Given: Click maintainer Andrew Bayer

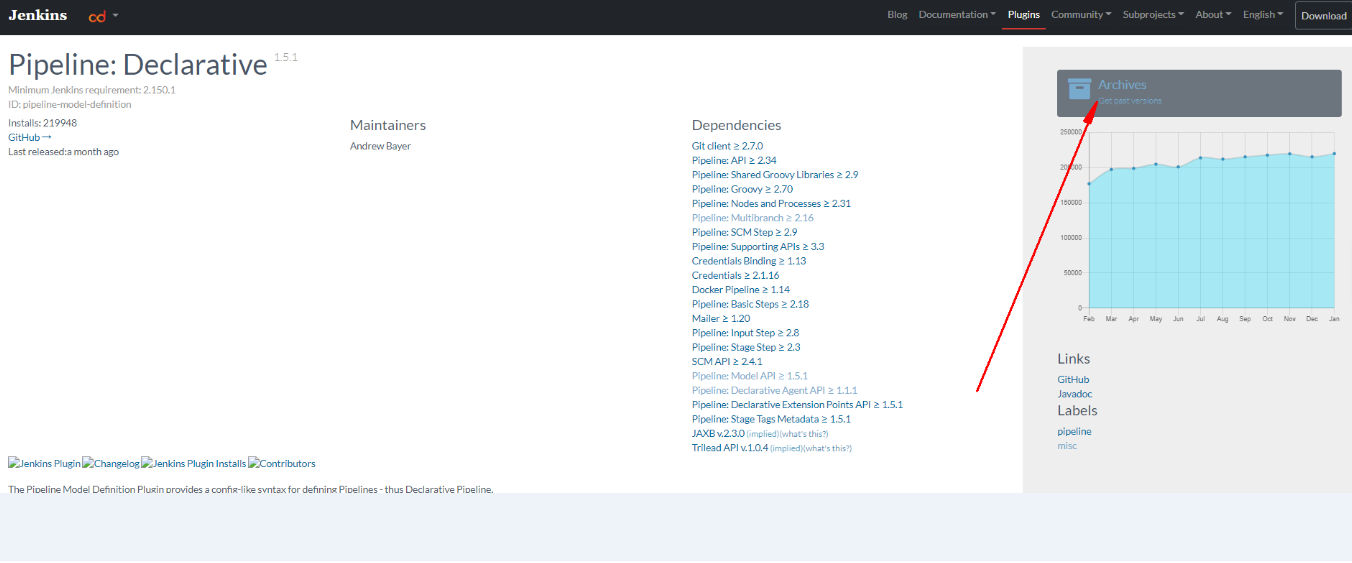Looking at the screenshot, I should (x=380, y=146).
